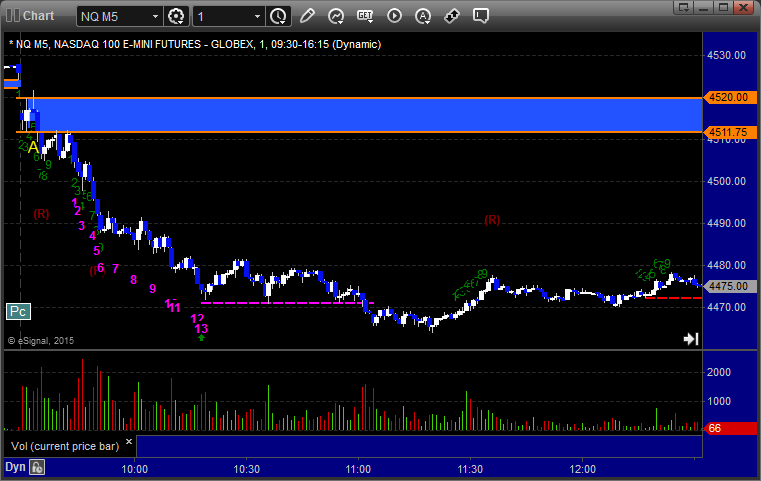The image size is (761, 481).
Task: Open the time interval clock icon
Action: pyautogui.click(x=279, y=17)
